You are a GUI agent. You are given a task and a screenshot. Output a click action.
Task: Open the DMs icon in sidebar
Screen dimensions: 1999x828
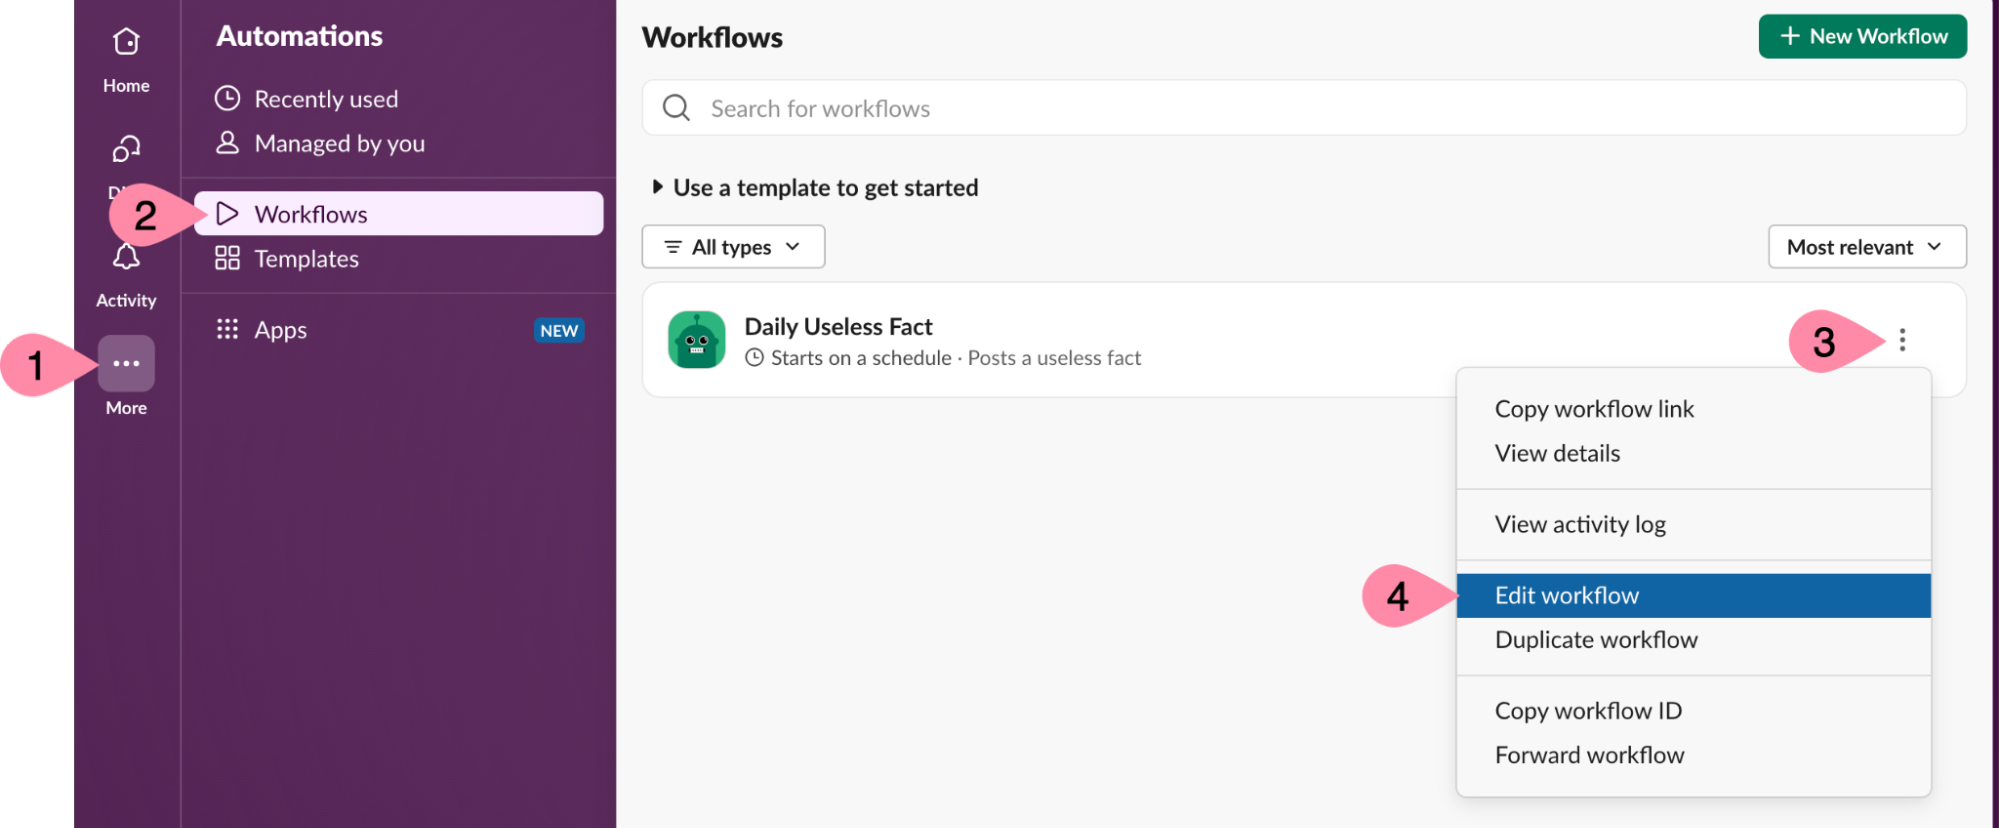pos(126,150)
